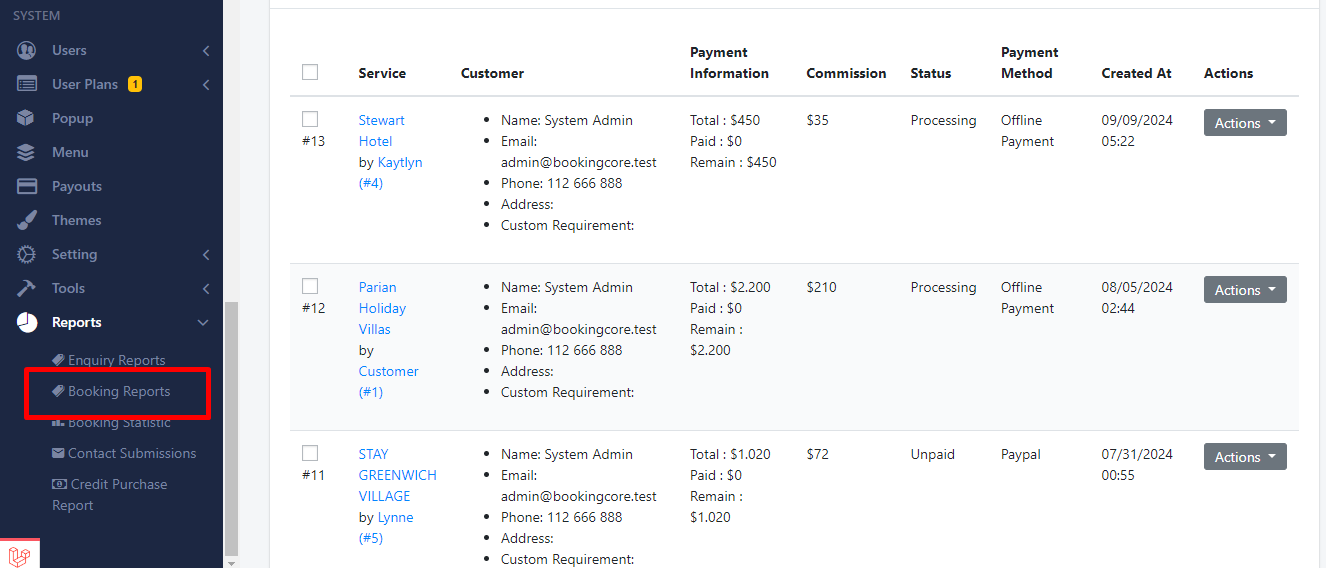
Task: Click the Themes brush icon
Action: [x=27, y=220]
